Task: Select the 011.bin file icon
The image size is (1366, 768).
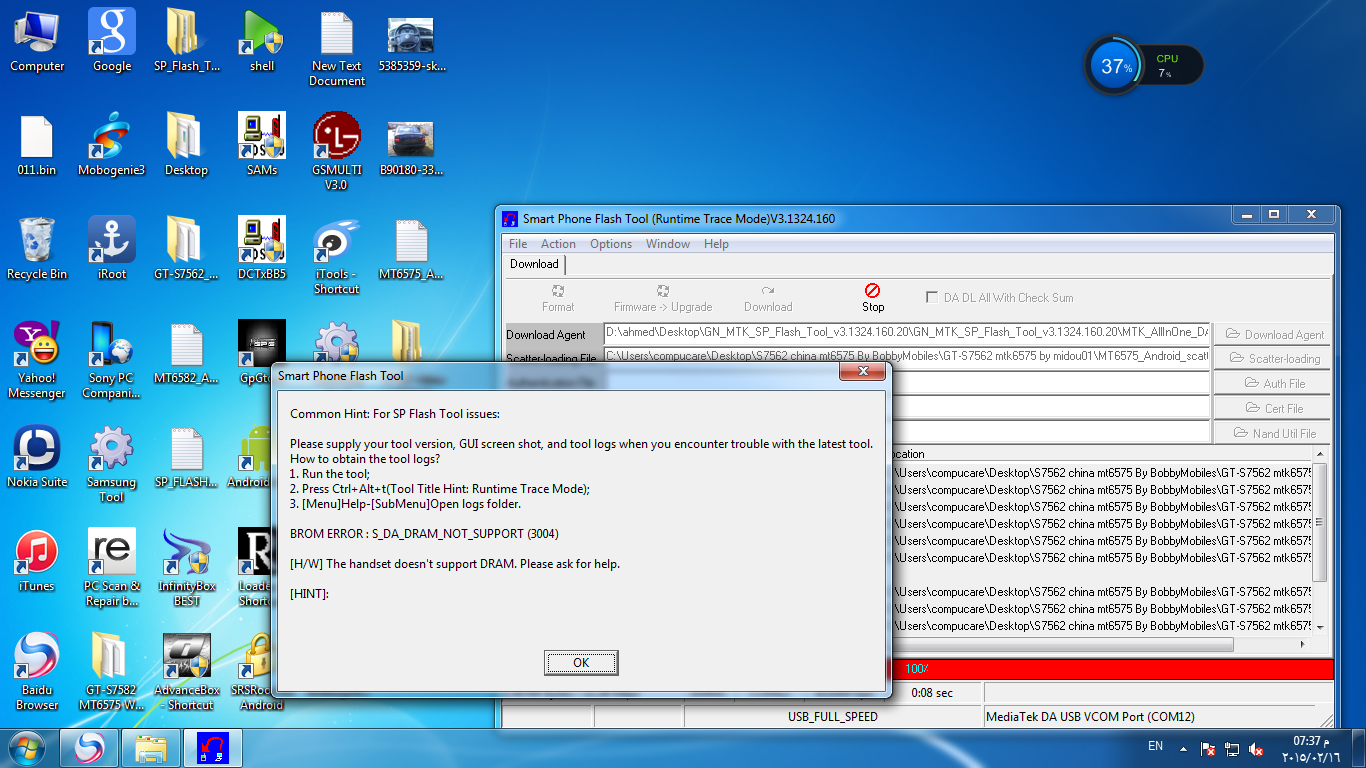Action: 37,145
